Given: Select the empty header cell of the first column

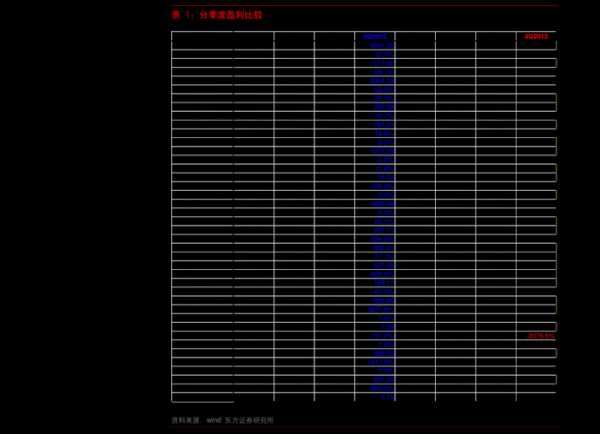Looking at the screenshot, I should [x=202, y=36].
